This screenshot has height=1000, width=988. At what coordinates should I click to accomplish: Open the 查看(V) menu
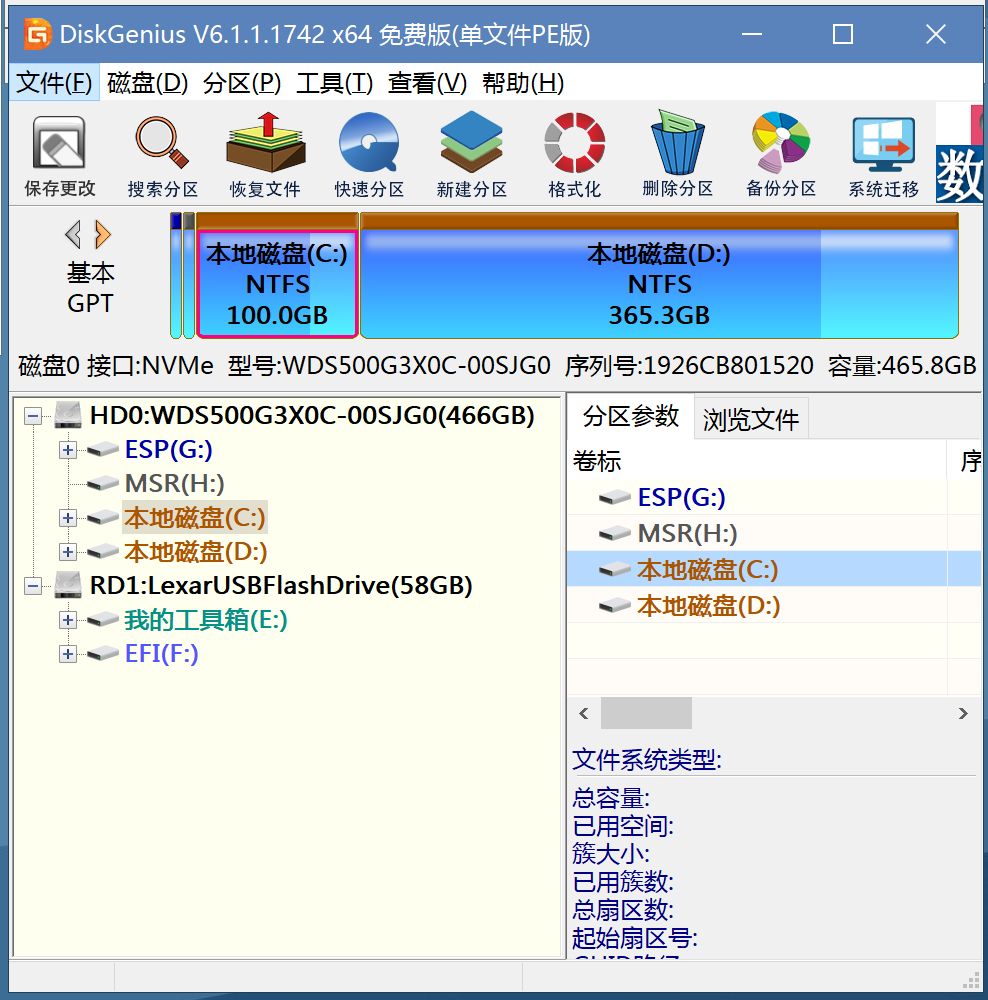(x=427, y=83)
